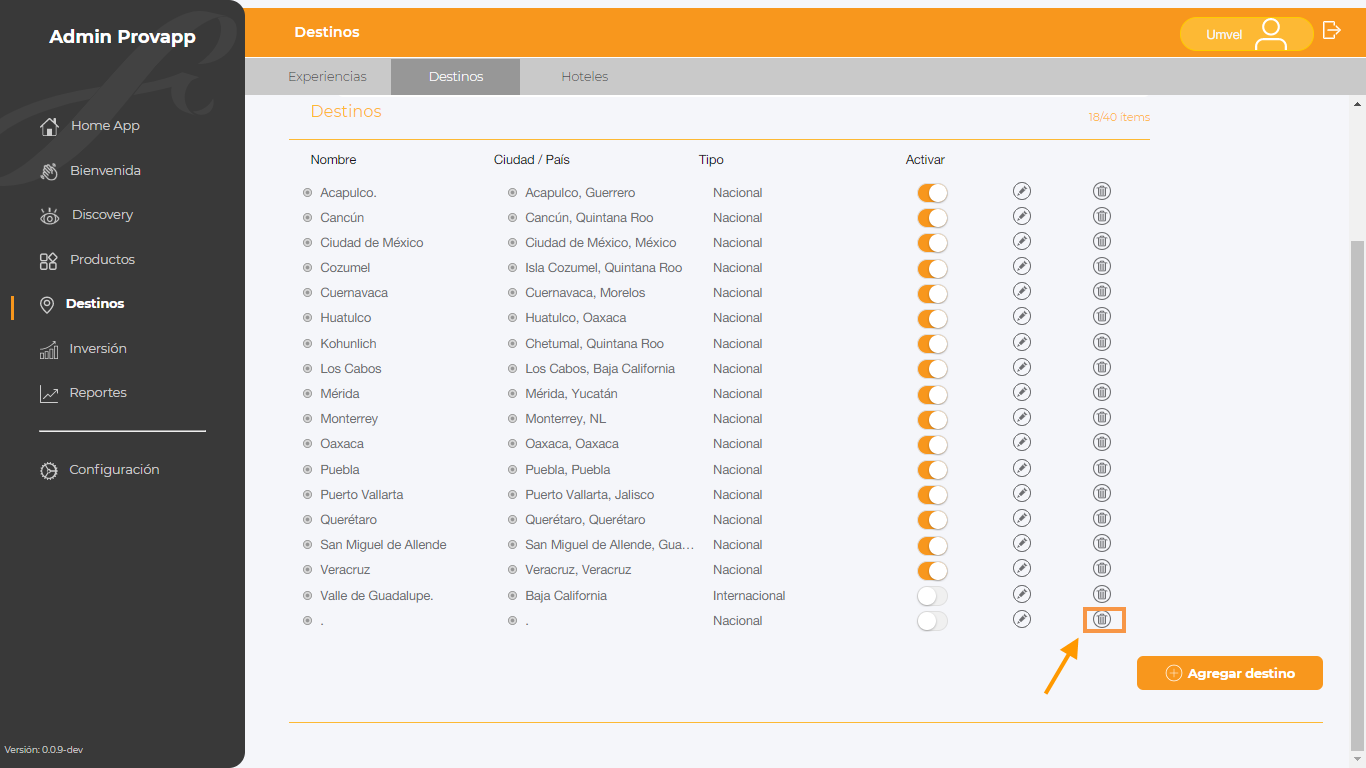Click the Umvel user button
This screenshot has height=768, width=1366.
[x=1246, y=34]
